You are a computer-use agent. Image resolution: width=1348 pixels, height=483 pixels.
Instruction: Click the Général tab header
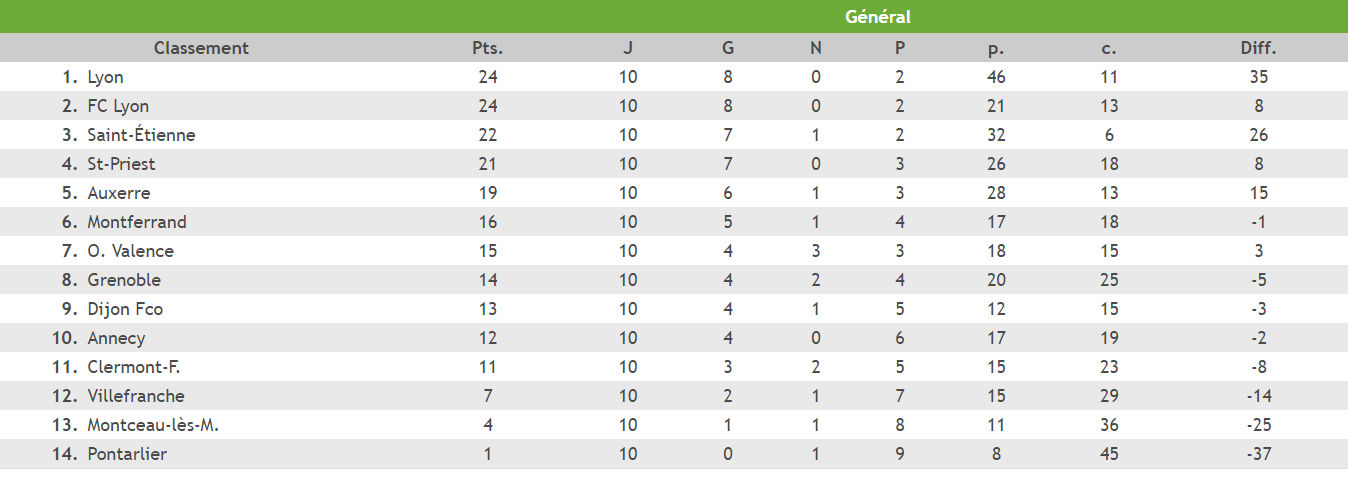coord(877,17)
